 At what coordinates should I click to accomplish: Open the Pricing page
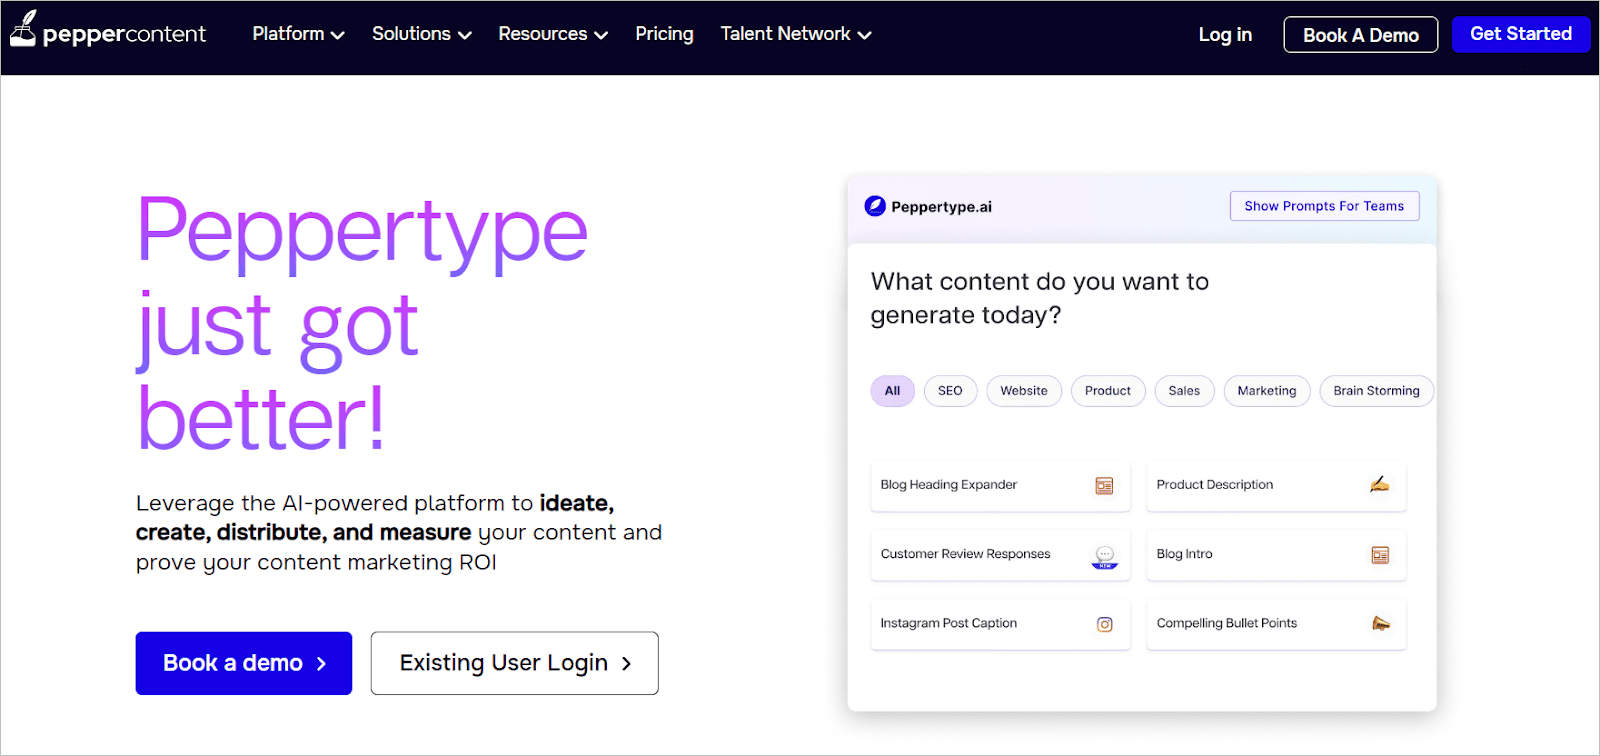point(664,34)
